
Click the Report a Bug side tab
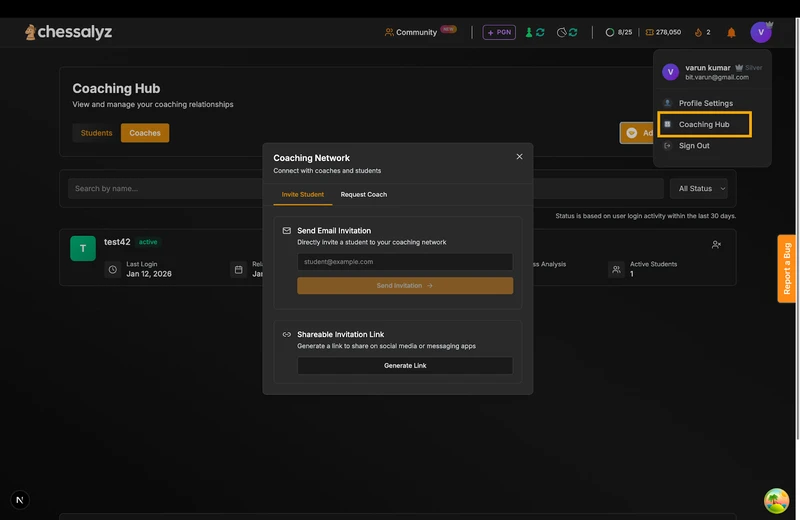787,268
